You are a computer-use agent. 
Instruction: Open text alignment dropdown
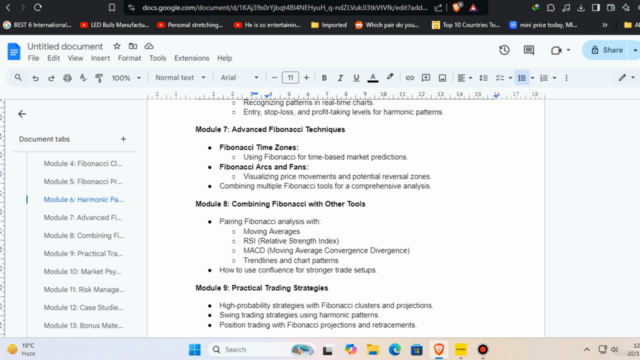click(464, 78)
